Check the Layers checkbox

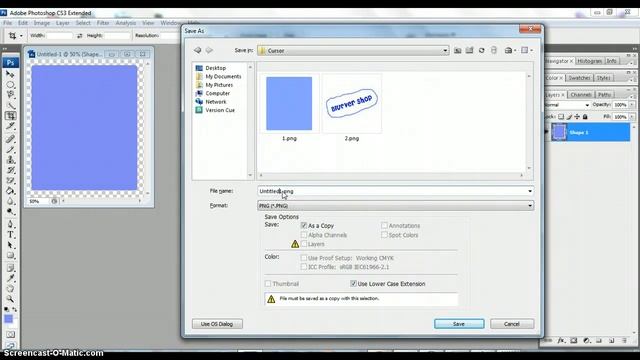pos(304,244)
